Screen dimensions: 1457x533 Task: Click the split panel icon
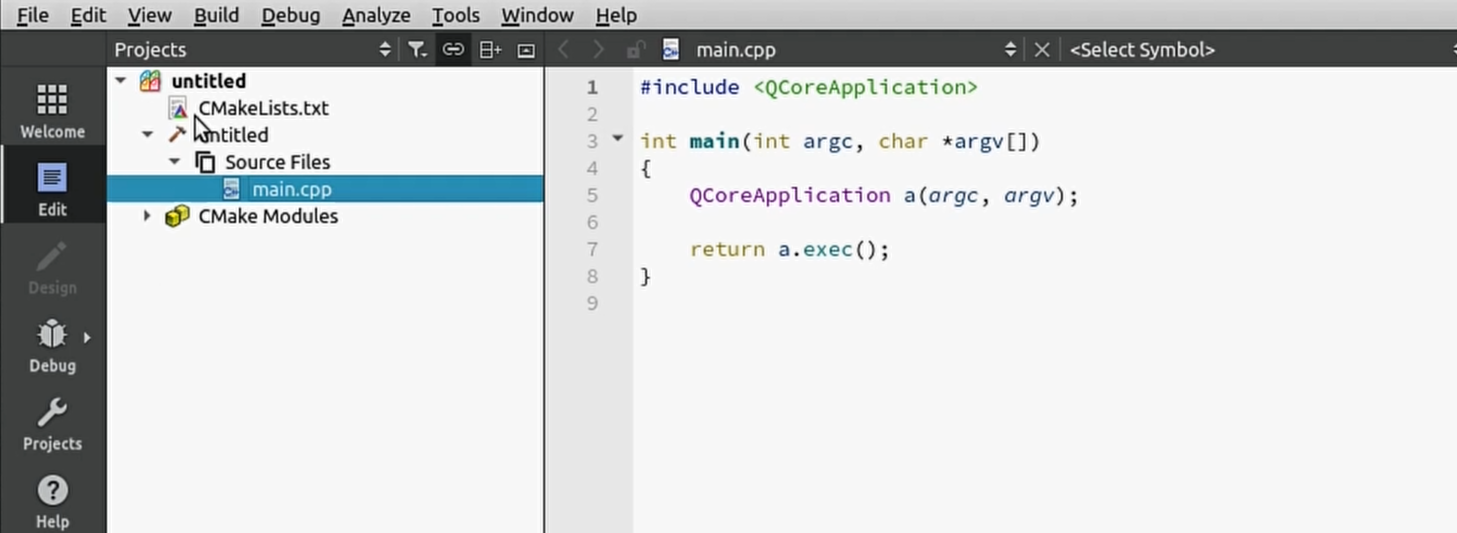489,49
